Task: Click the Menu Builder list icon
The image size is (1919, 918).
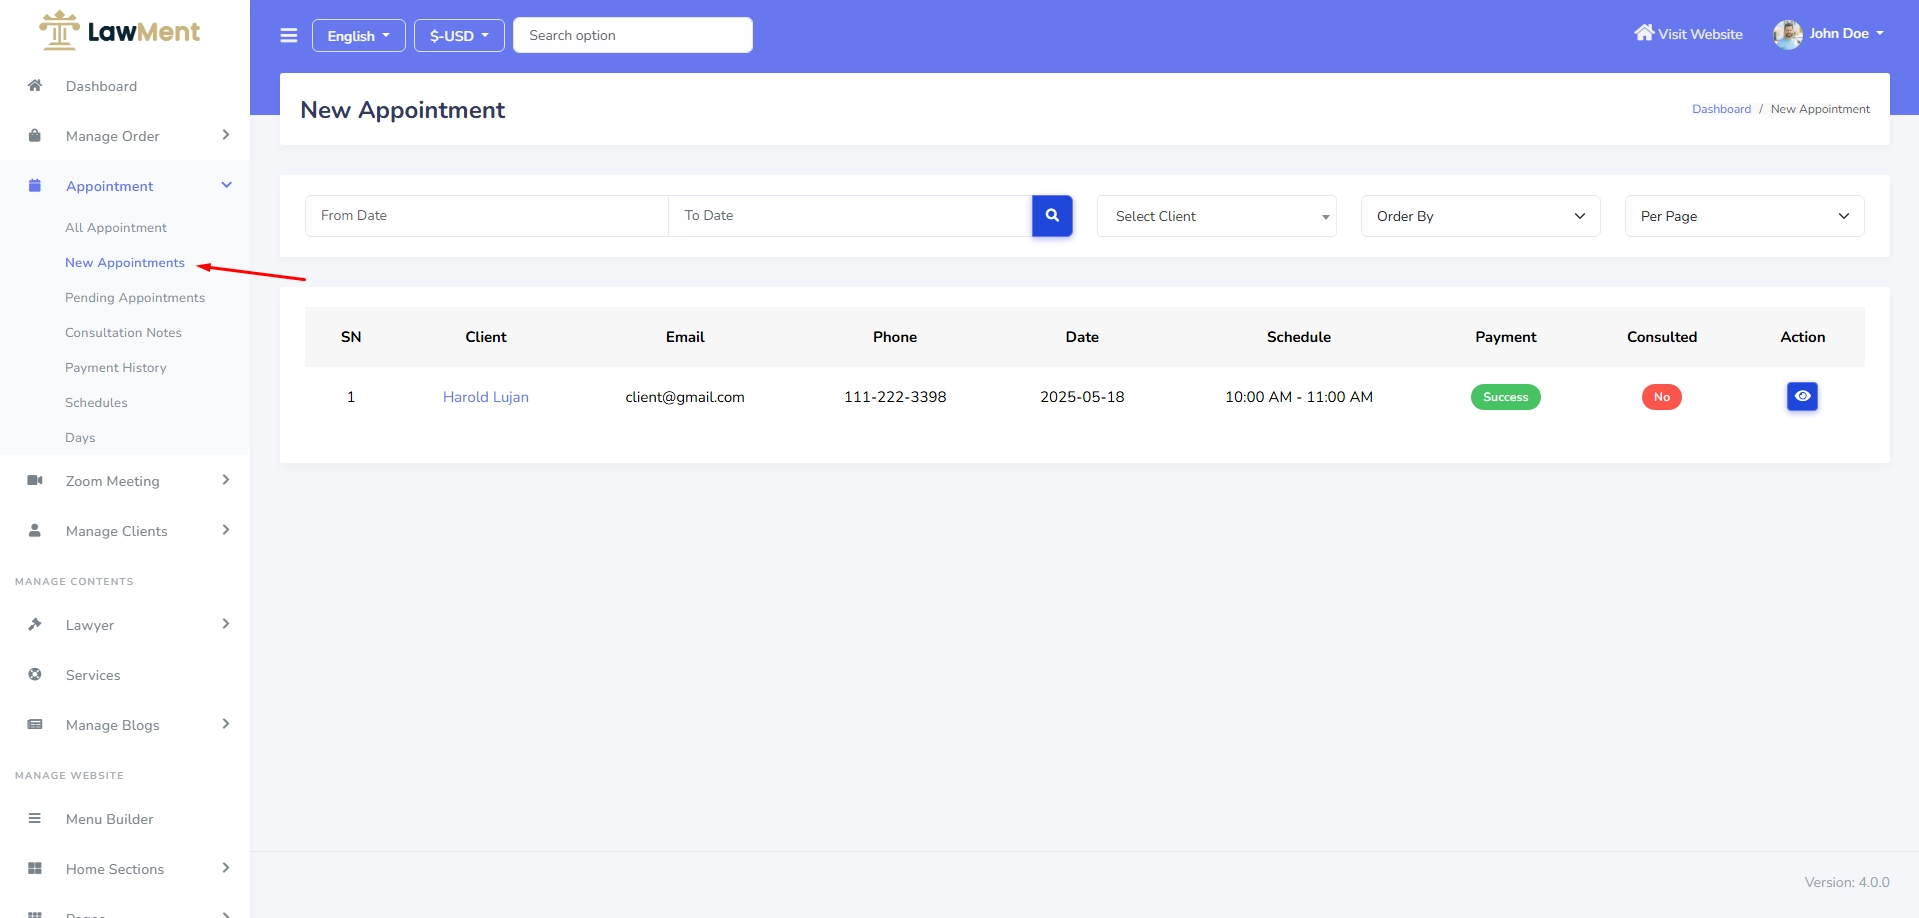Action: click(x=35, y=818)
